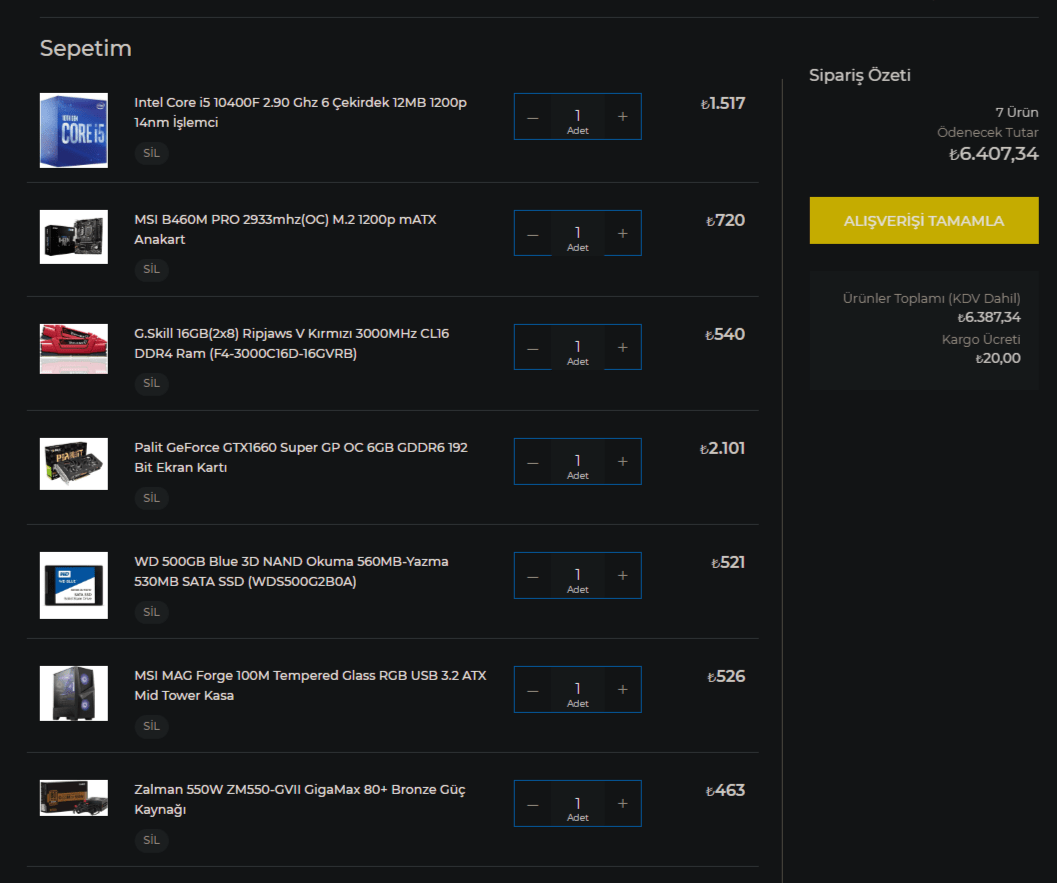This screenshot has height=883, width=1057.
Task: Remove G.Skill RAM with SİL button
Action: pyautogui.click(x=152, y=383)
